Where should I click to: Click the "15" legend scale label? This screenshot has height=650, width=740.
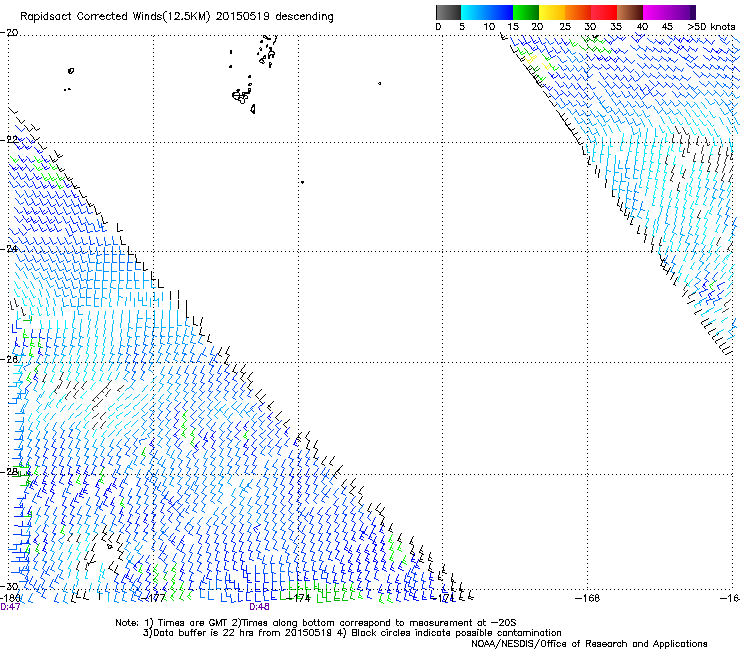pos(513,26)
